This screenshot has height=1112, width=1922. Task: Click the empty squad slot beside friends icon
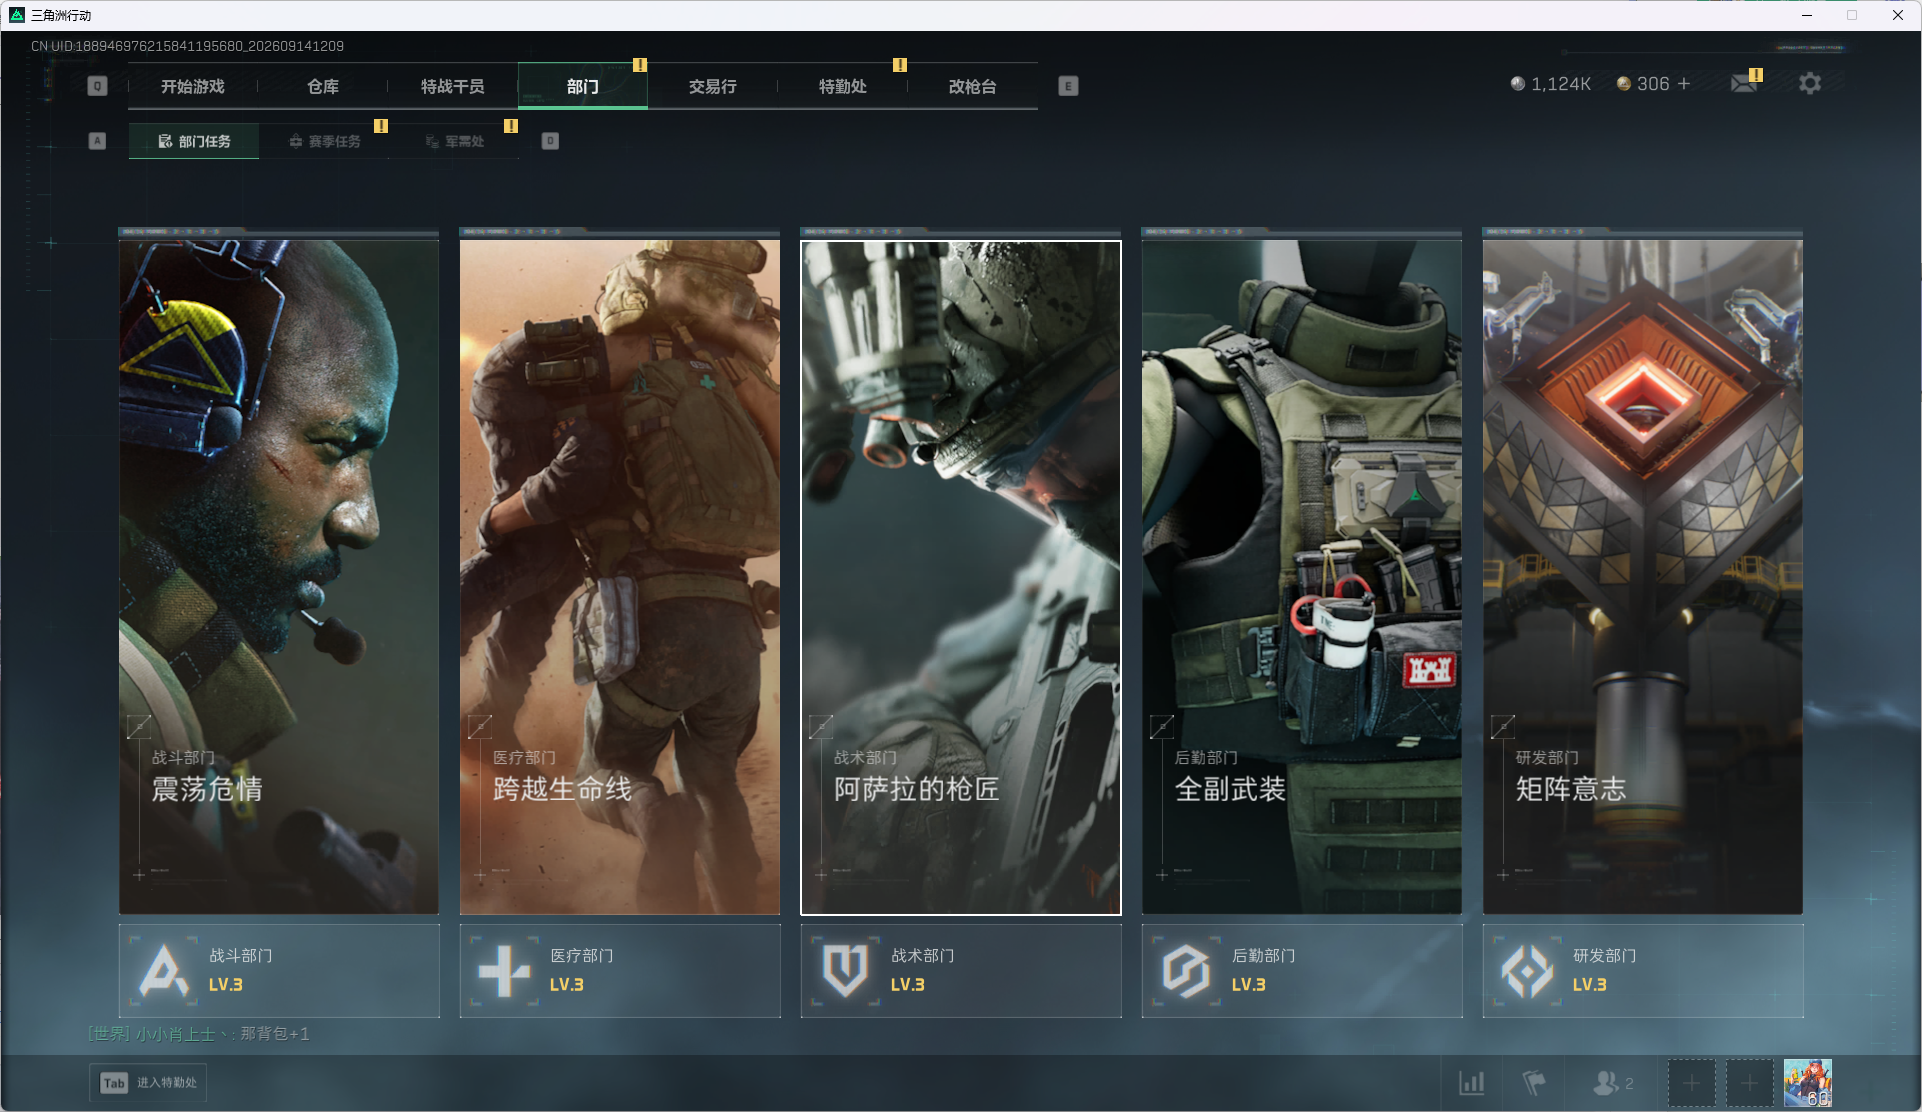coord(1691,1083)
